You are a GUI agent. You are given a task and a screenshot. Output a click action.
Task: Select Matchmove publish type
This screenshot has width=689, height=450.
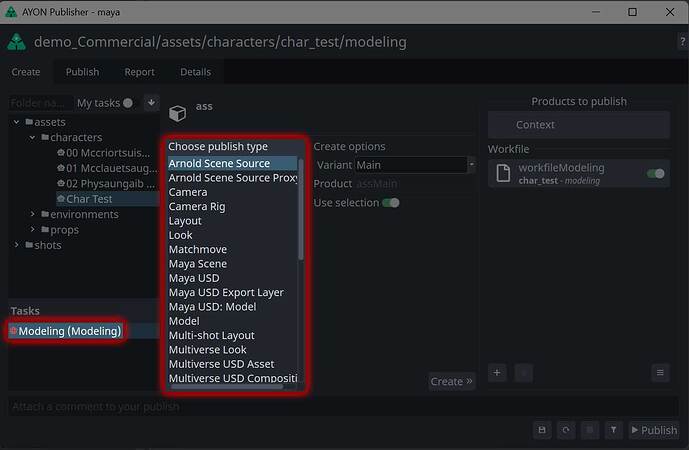click(232, 250)
